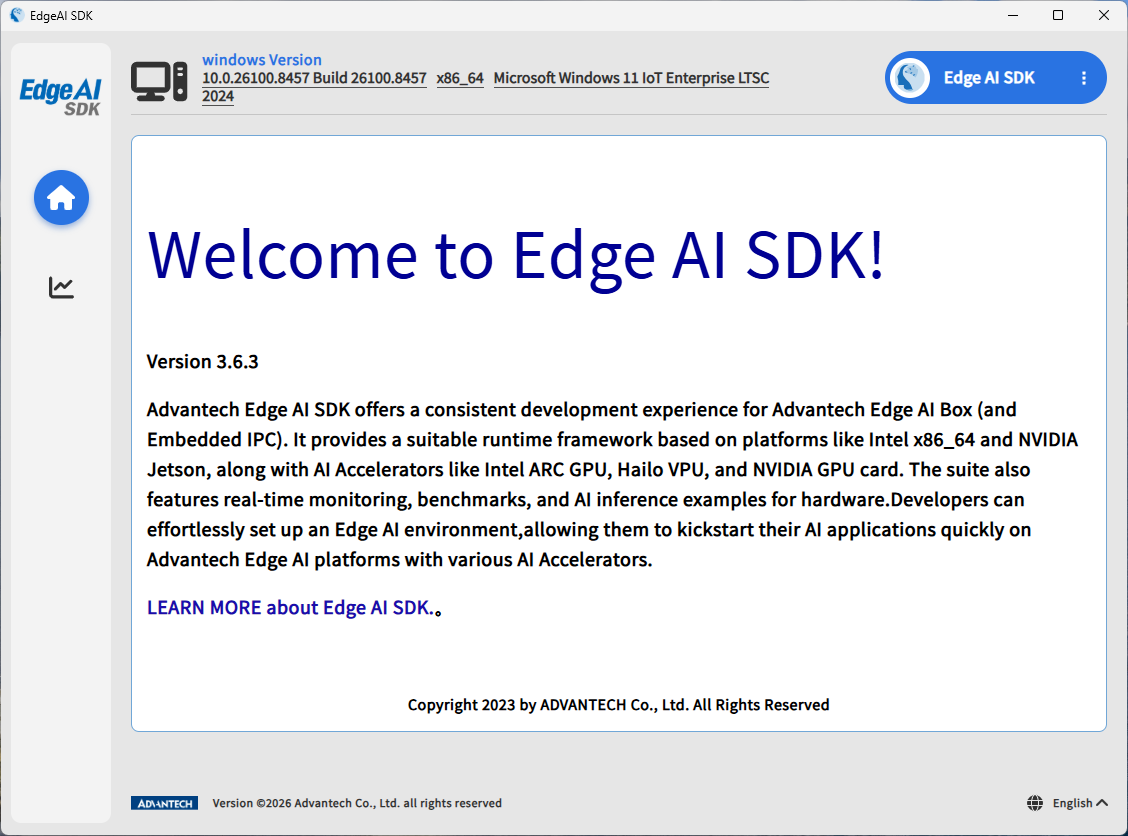Click footer 'Version ©2026 Advantech' text
Image resolution: width=1128 pixels, height=836 pixels.
coord(357,803)
